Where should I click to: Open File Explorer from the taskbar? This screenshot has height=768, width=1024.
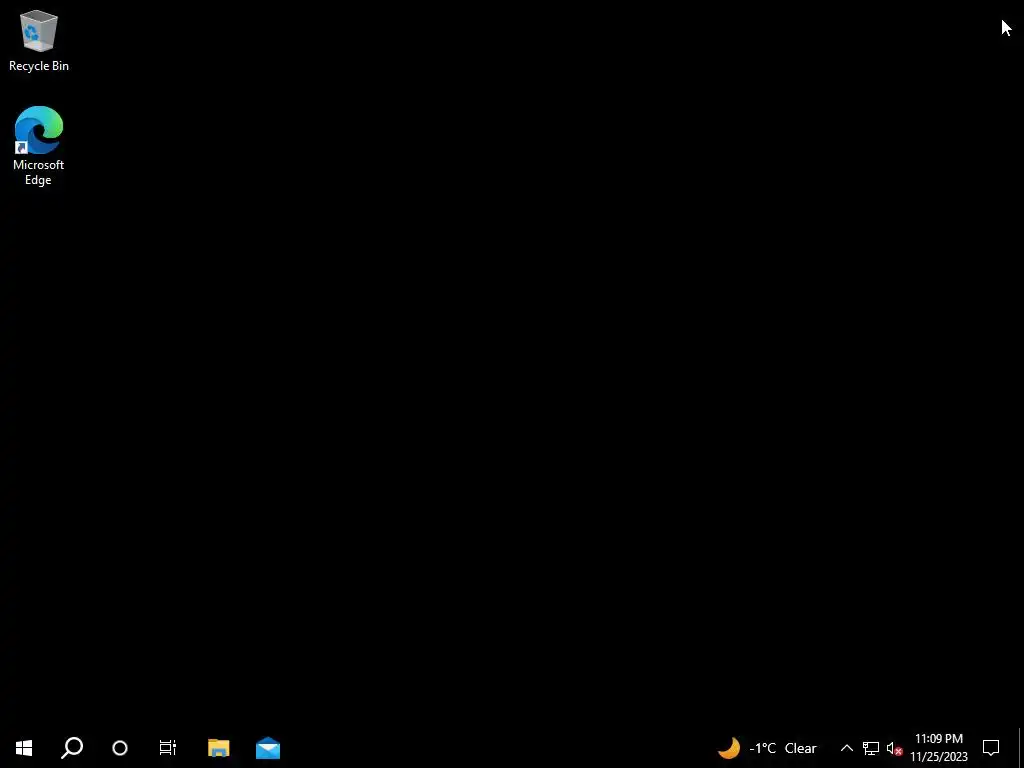(x=219, y=748)
